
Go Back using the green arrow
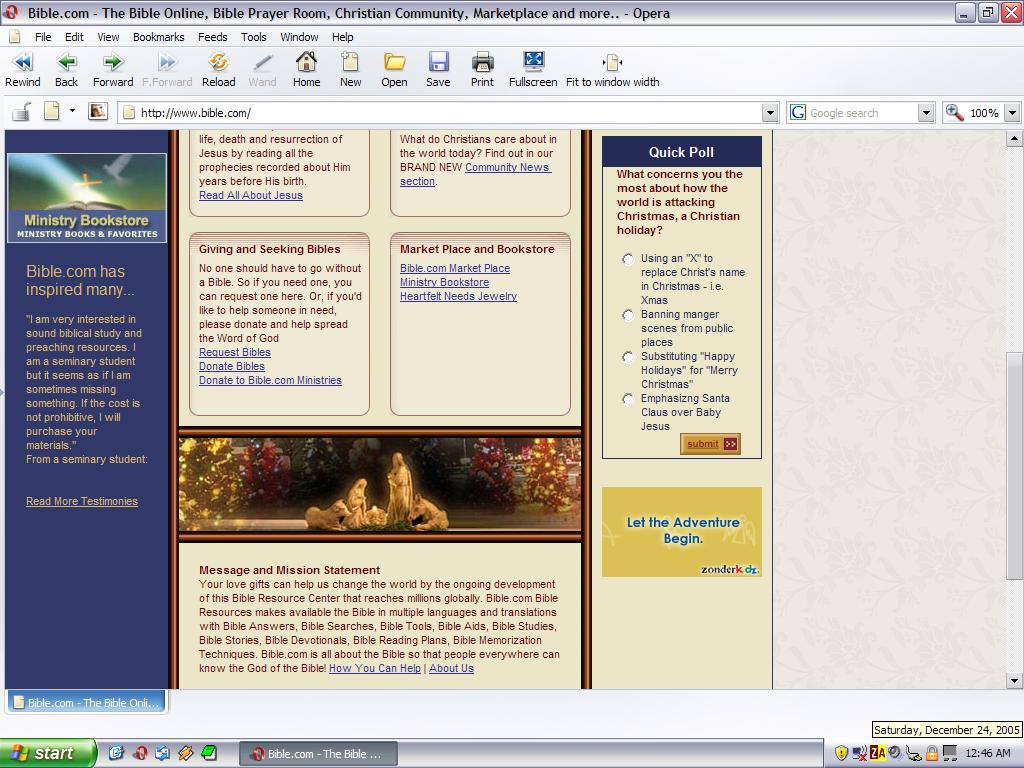(x=66, y=69)
